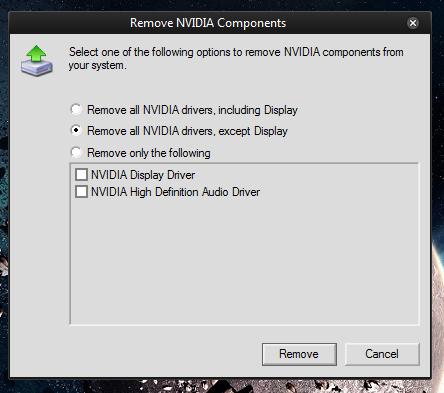444x393 pixels.
Task: Click the 'Select one of the following options' instruction text
Action: pyautogui.click(x=236, y=58)
